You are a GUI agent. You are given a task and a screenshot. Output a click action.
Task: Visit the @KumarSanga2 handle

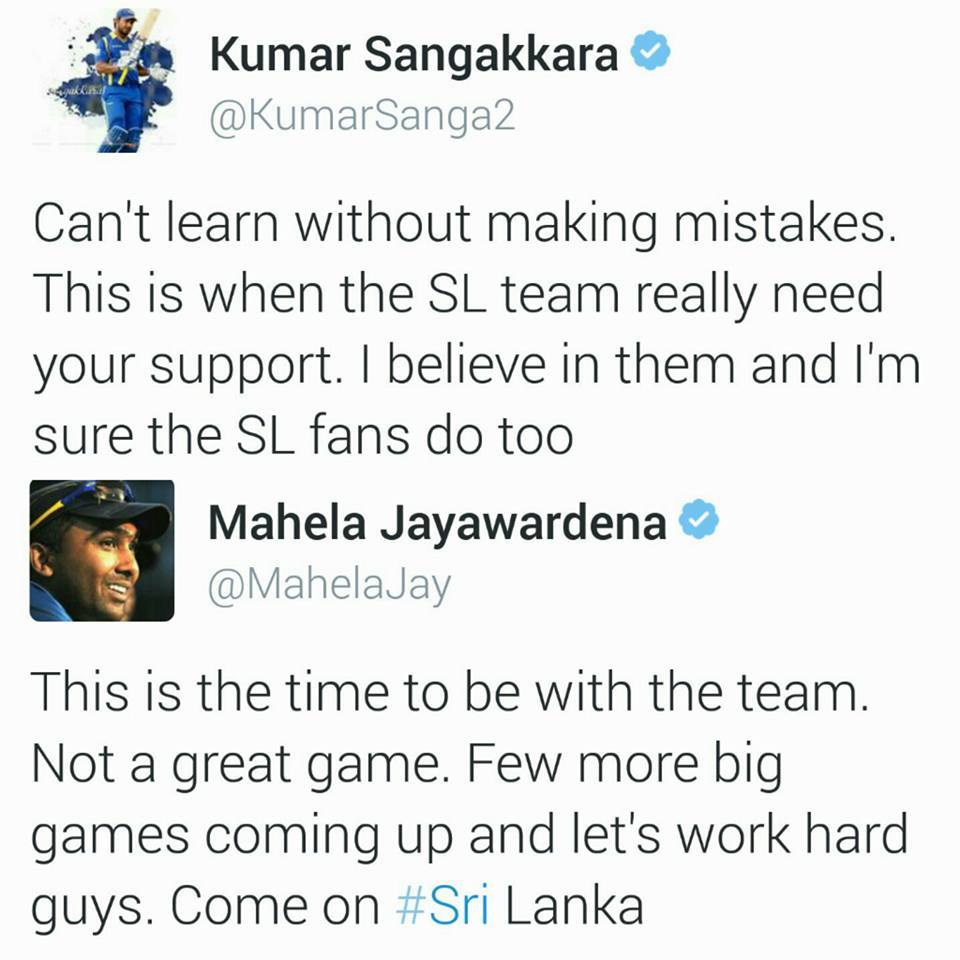click(362, 117)
